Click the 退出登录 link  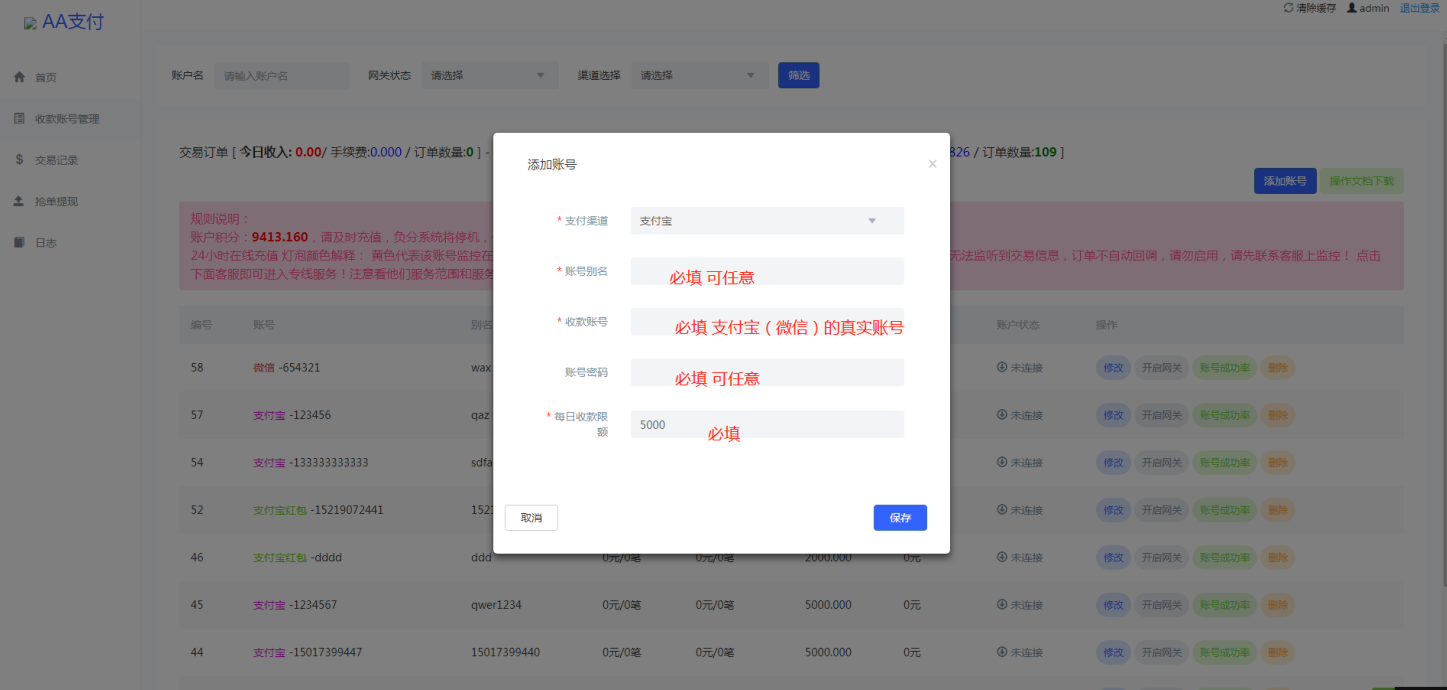click(1419, 8)
